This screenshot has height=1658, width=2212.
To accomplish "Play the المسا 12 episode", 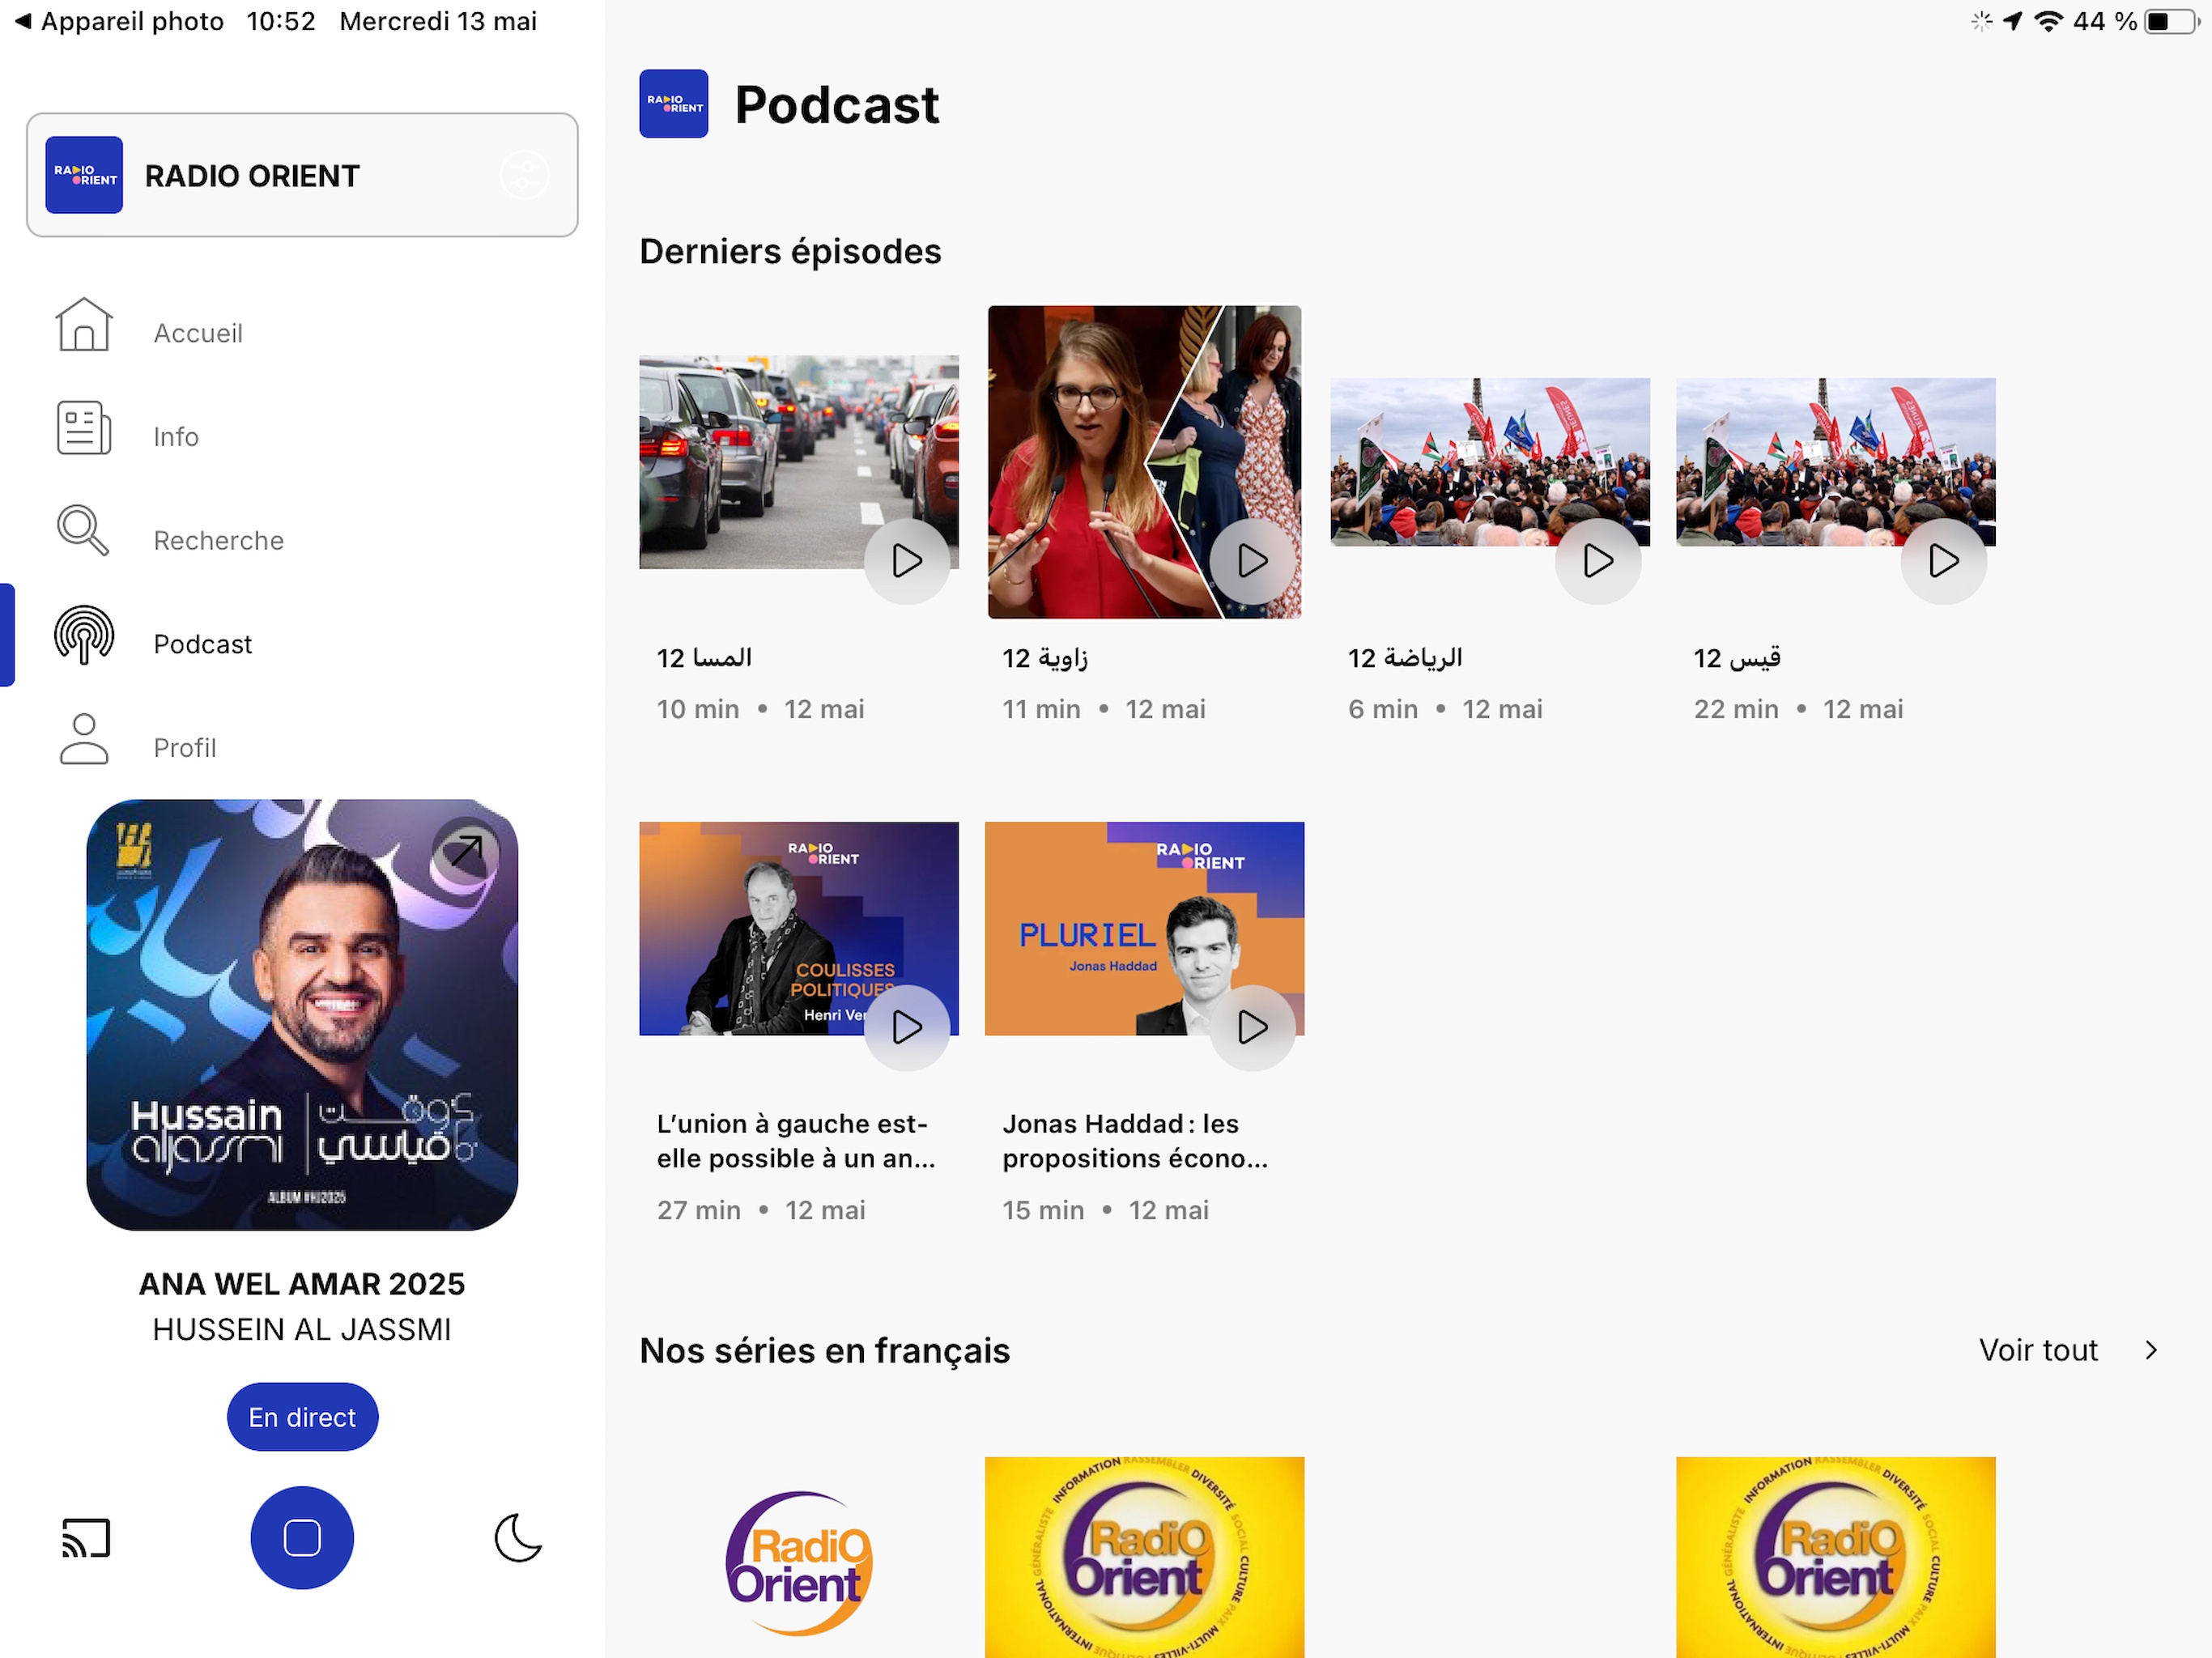I will click(x=907, y=561).
